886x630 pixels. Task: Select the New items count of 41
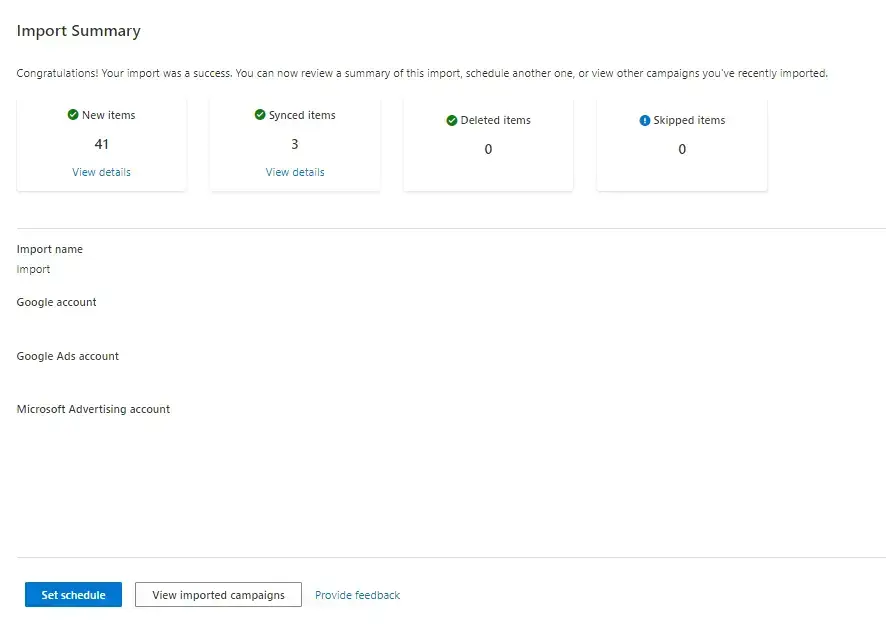[x=101, y=144]
